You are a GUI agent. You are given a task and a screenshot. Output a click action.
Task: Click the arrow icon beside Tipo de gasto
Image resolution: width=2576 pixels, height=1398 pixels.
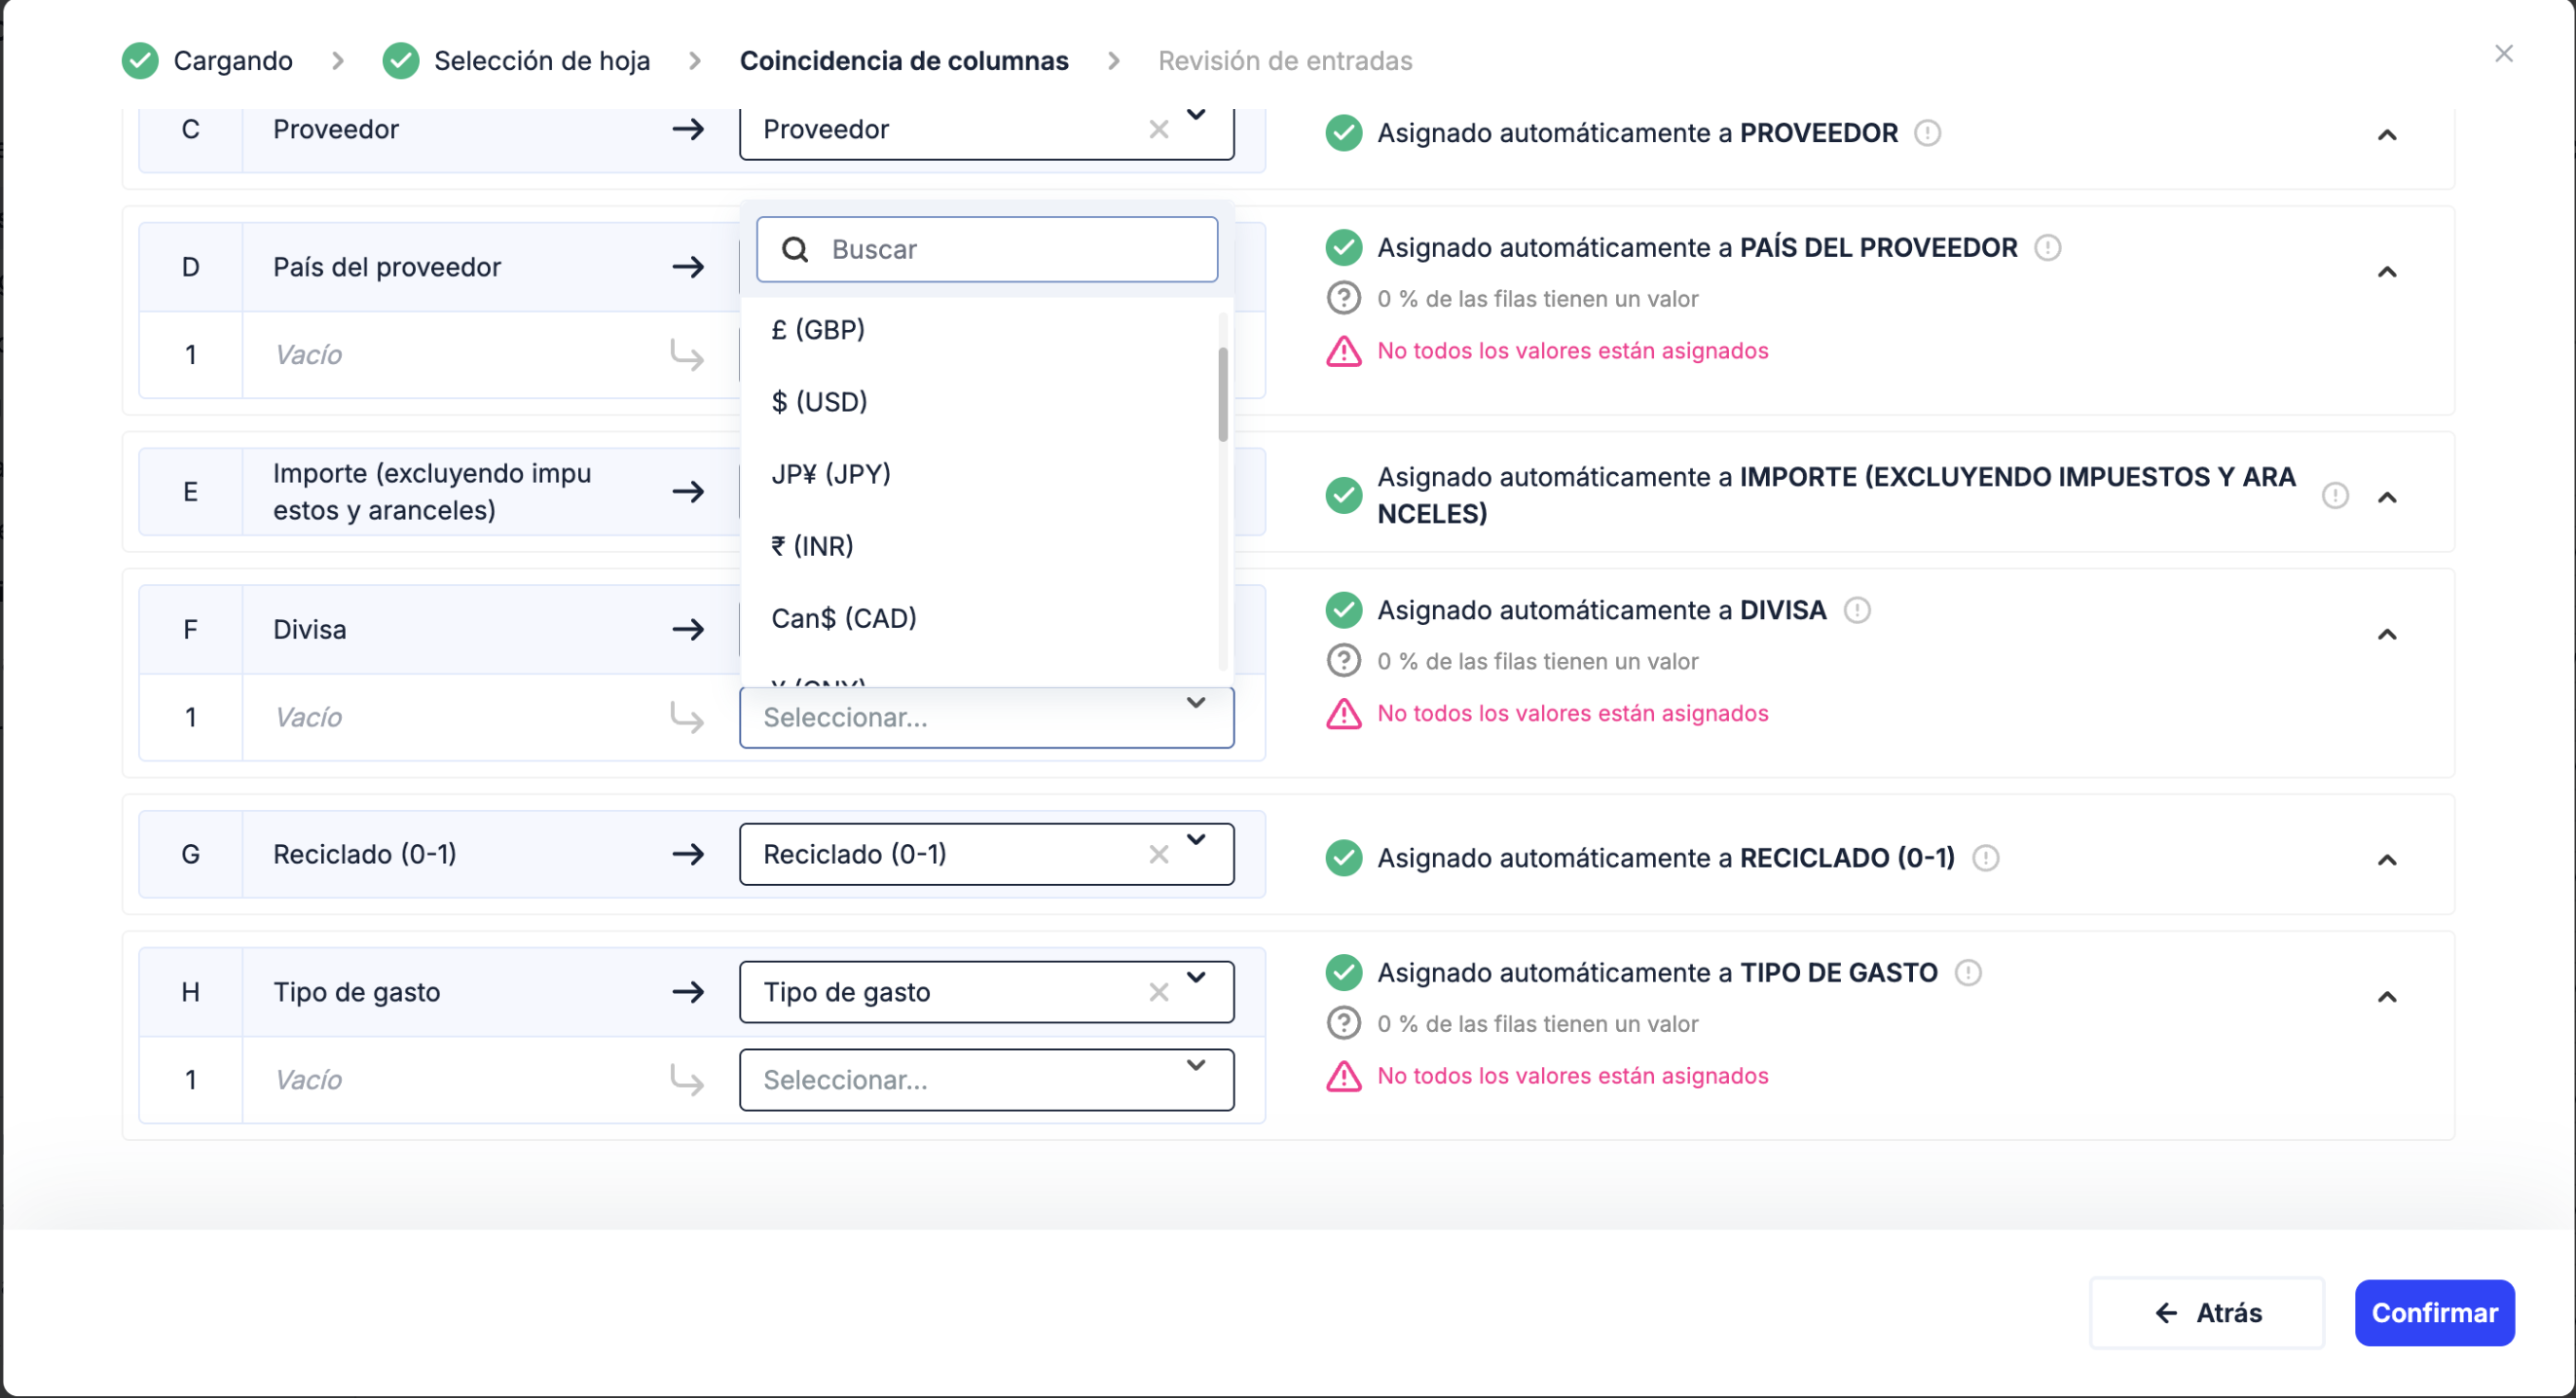coord(689,992)
